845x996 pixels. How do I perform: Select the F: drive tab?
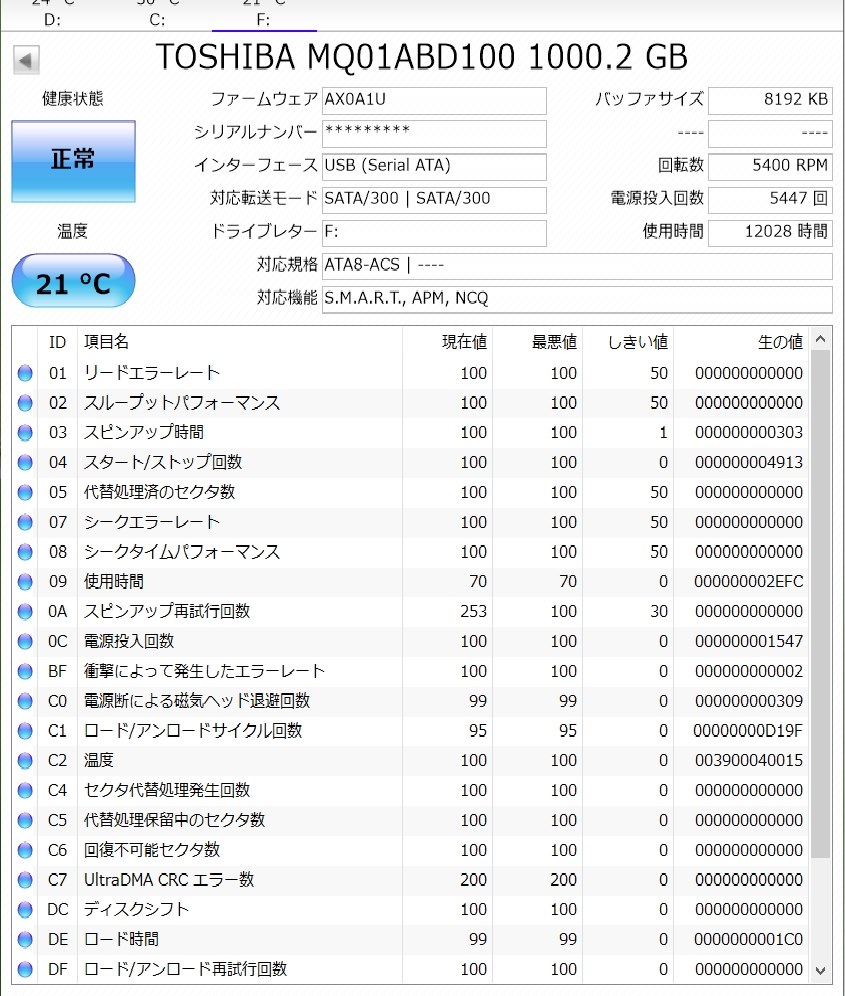coord(264,16)
